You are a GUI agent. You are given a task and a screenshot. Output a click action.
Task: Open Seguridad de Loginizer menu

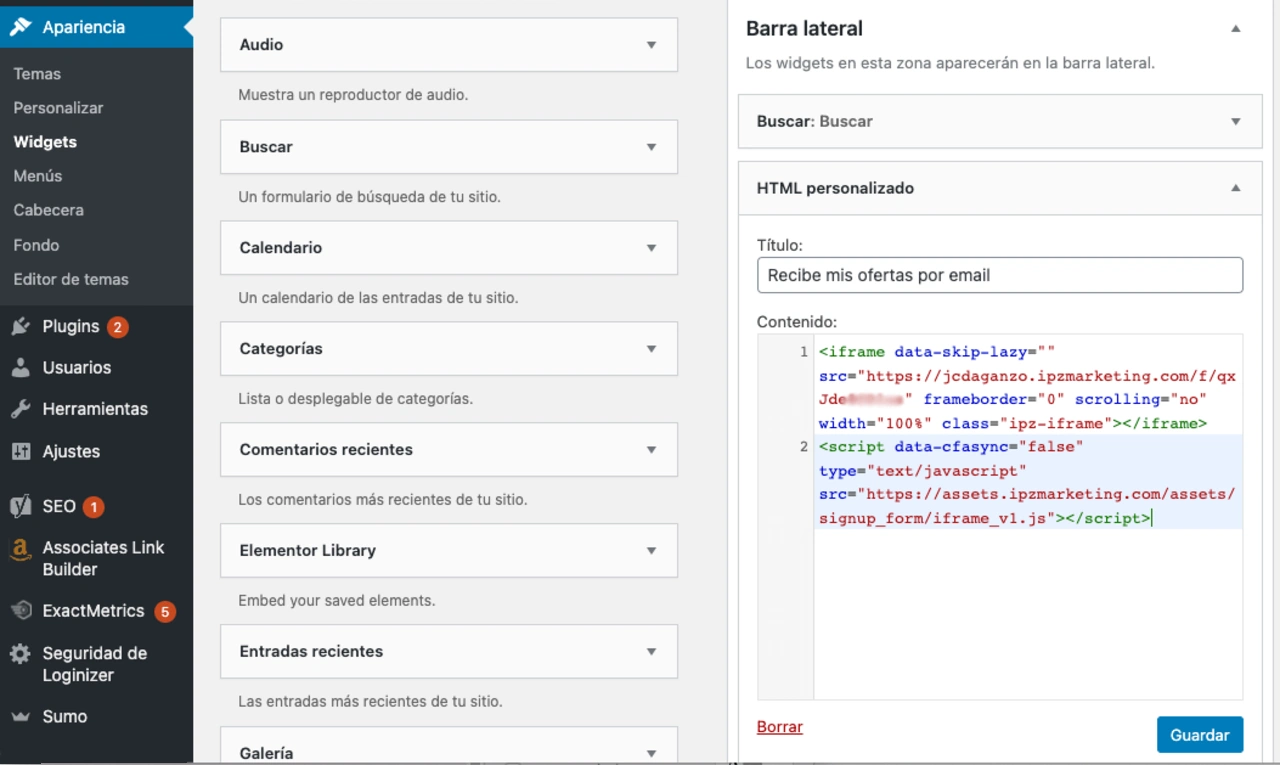coord(96,664)
